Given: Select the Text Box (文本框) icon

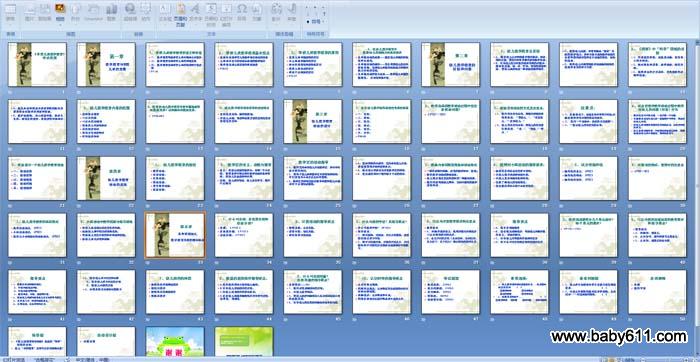Looking at the screenshot, I should (164, 12).
